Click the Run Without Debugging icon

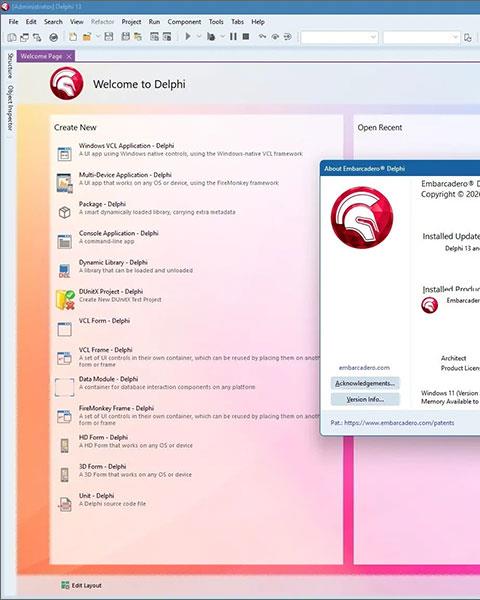click(x=211, y=37)
